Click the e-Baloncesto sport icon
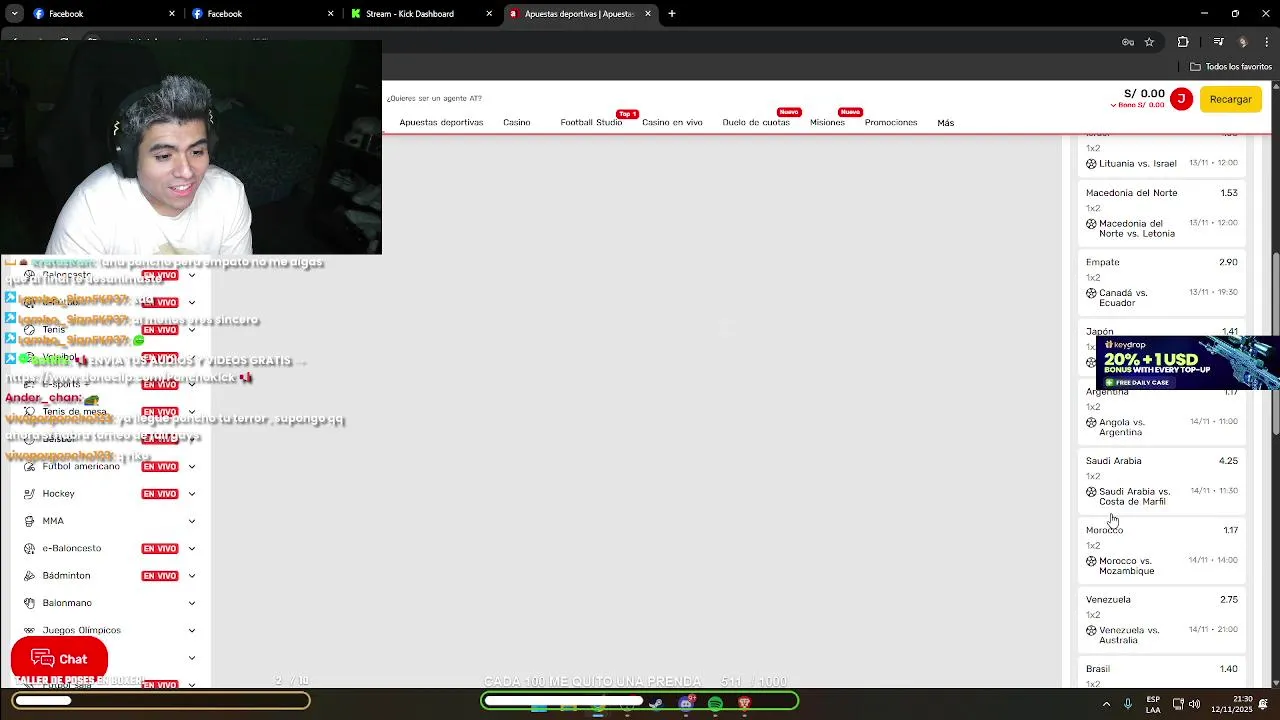Image resolution: width=1280 pixels, height=720 pixels. click(29, 548)
